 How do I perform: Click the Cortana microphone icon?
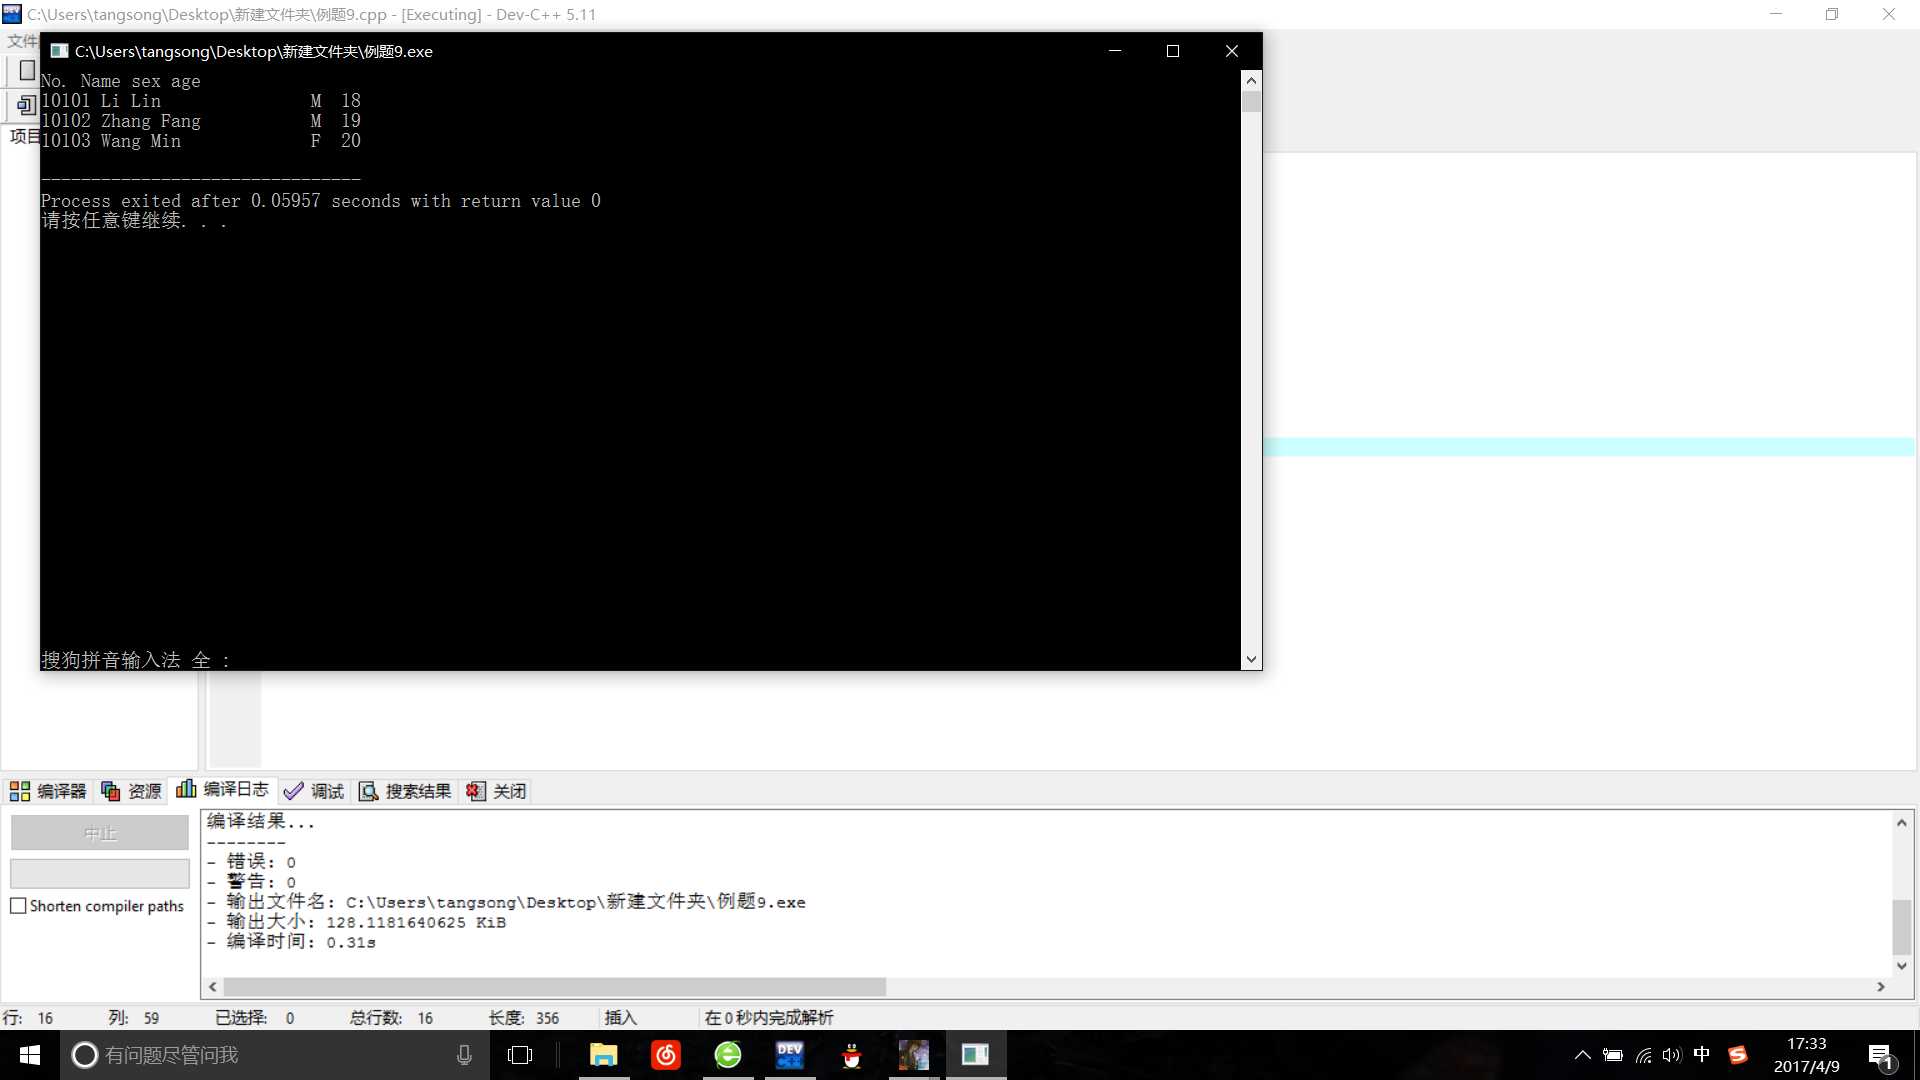464,1055
